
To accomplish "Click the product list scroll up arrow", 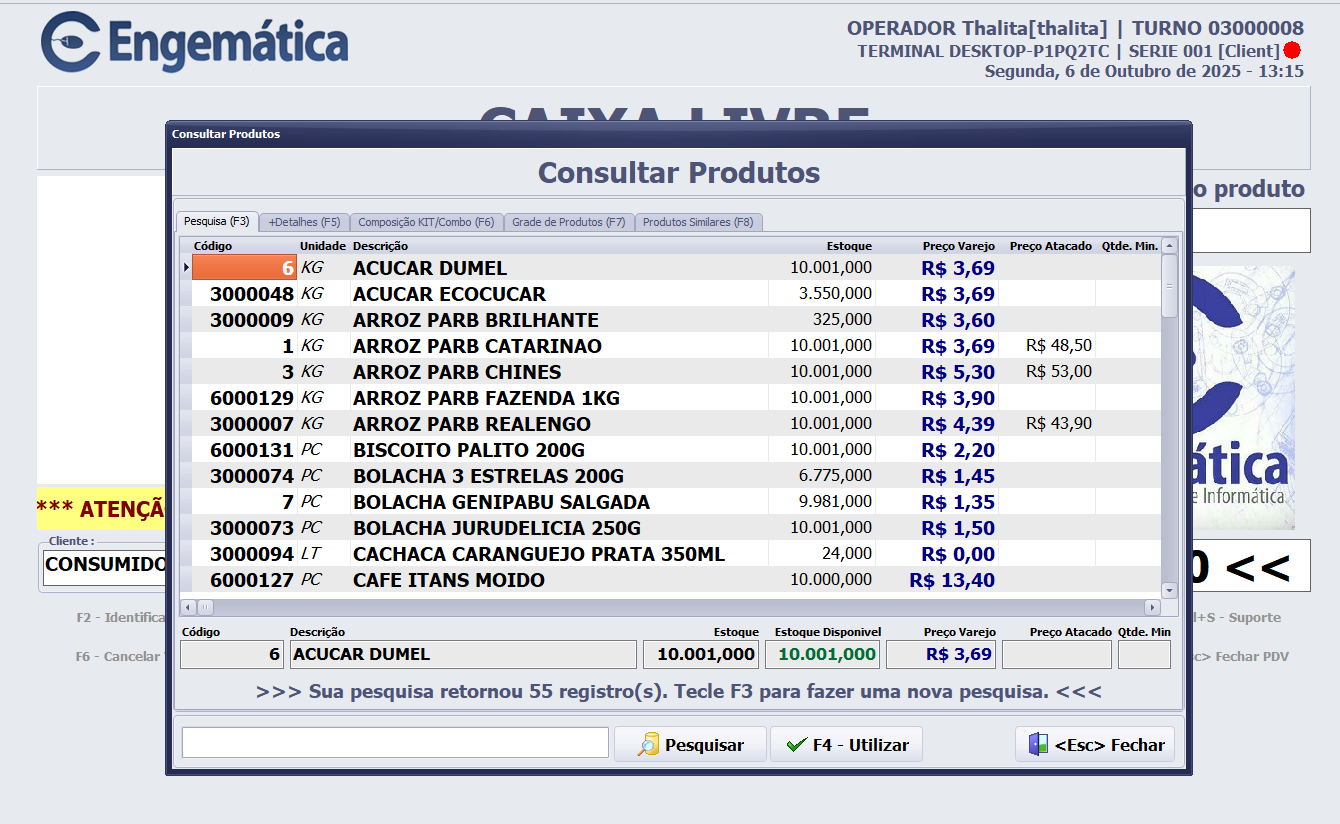I will [x=1169, y=246].
